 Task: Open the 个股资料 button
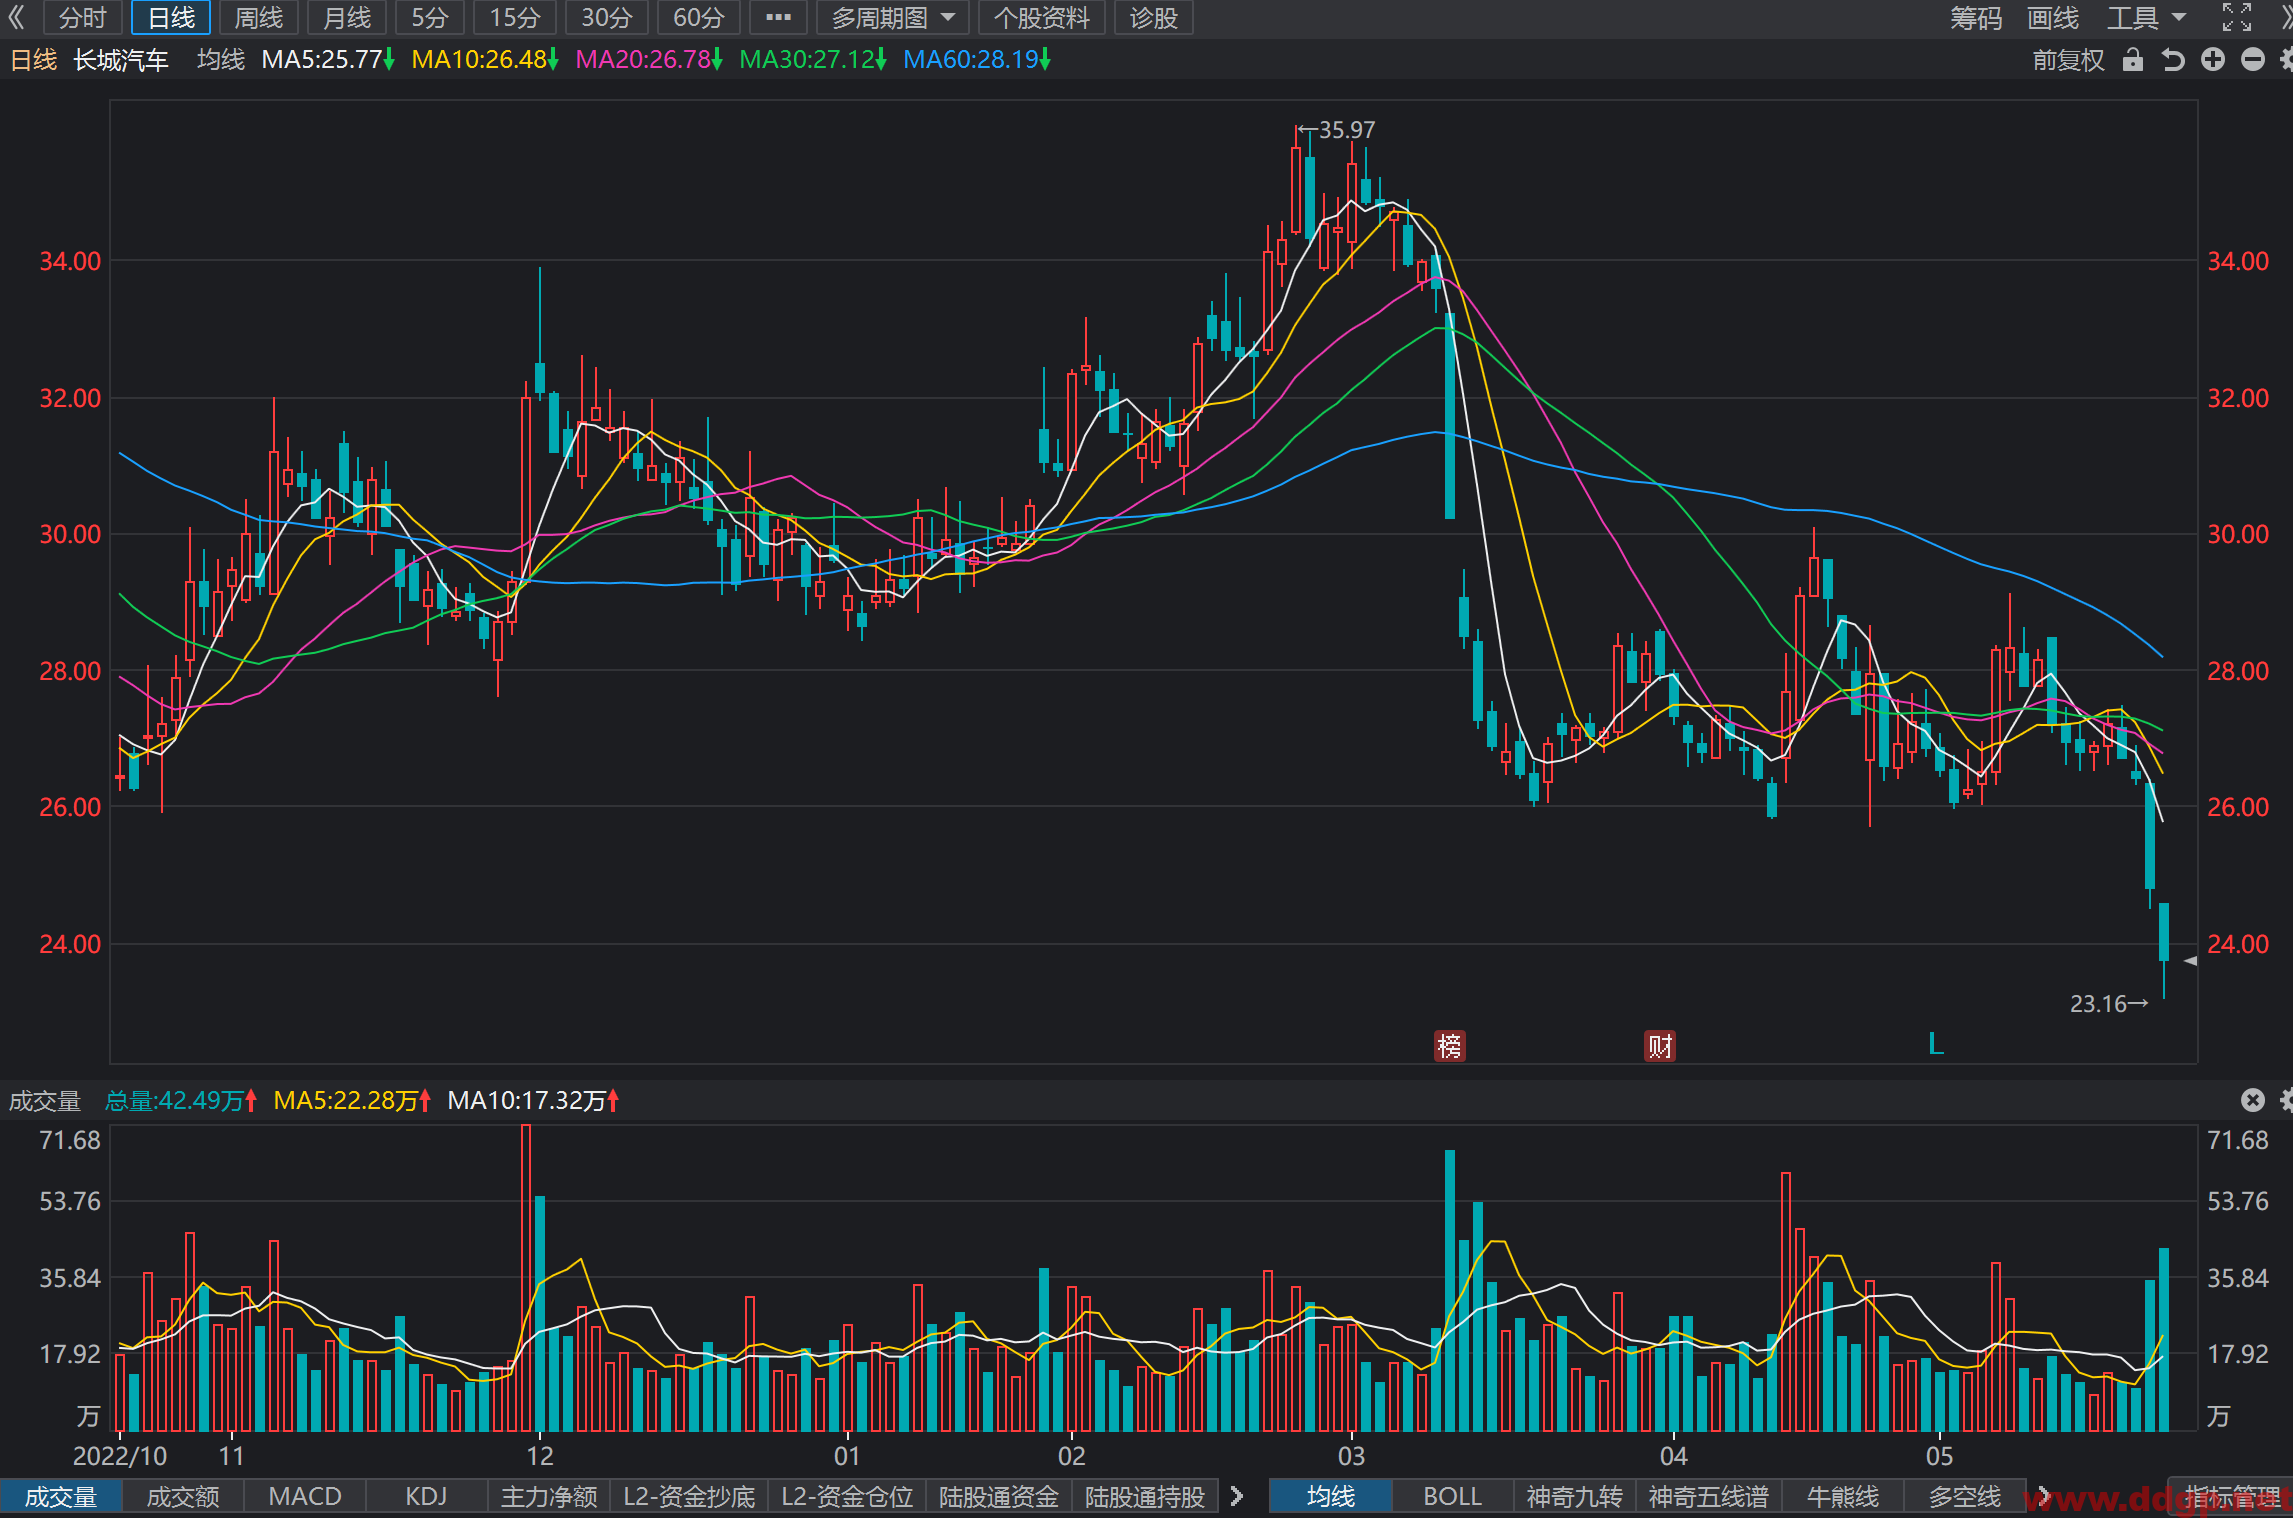pyautogui.click(x=1041, y=18)
